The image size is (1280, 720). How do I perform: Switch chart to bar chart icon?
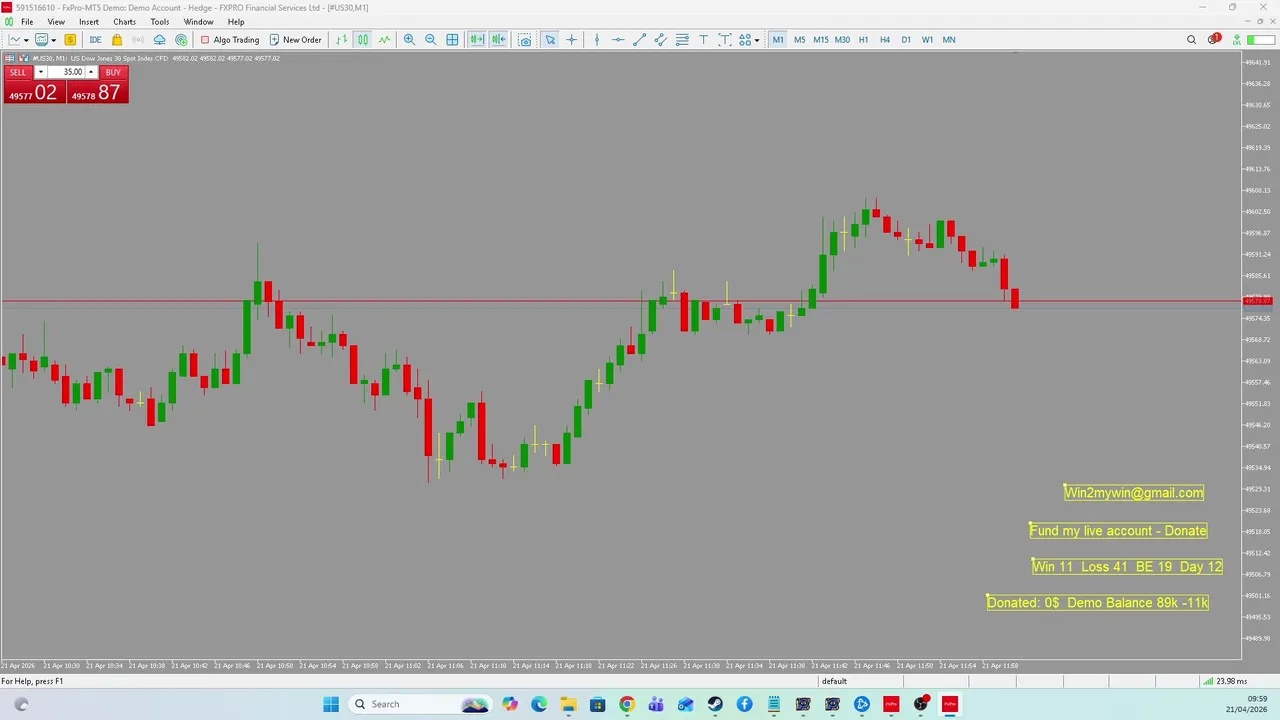click(x=342, y=40)
